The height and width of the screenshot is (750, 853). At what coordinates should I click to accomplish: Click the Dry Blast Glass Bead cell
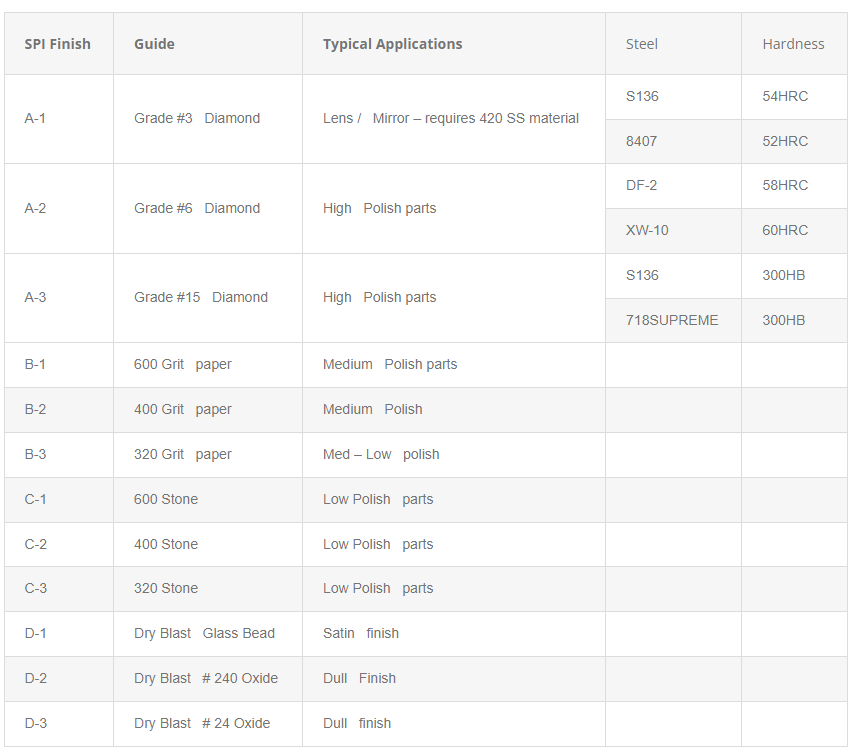tap(204, 633)
